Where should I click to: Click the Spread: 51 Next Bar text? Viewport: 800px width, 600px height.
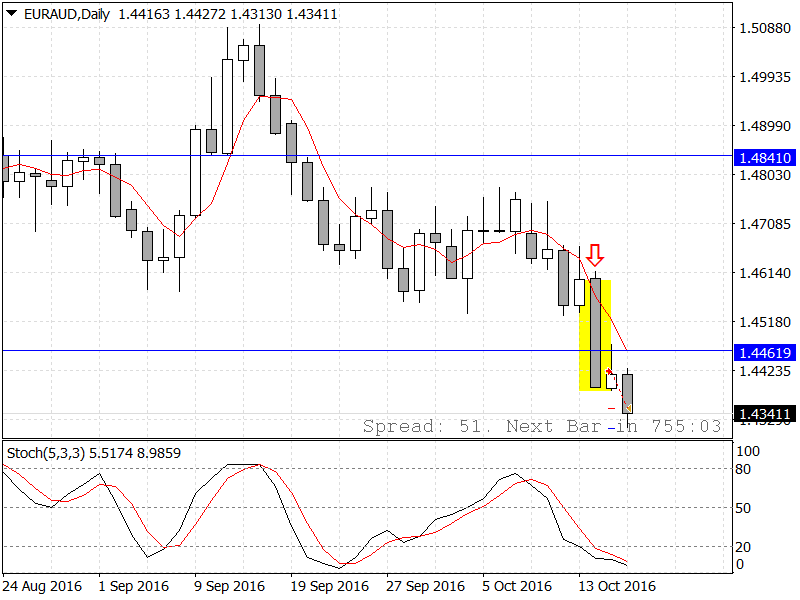(x=542, y=426)
